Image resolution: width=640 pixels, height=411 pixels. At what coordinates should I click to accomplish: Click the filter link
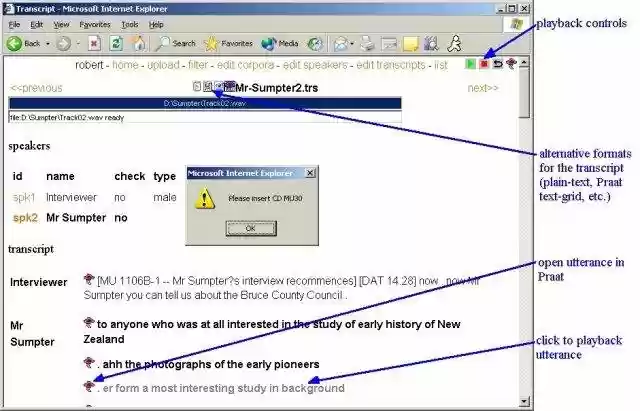coord(198,65)
